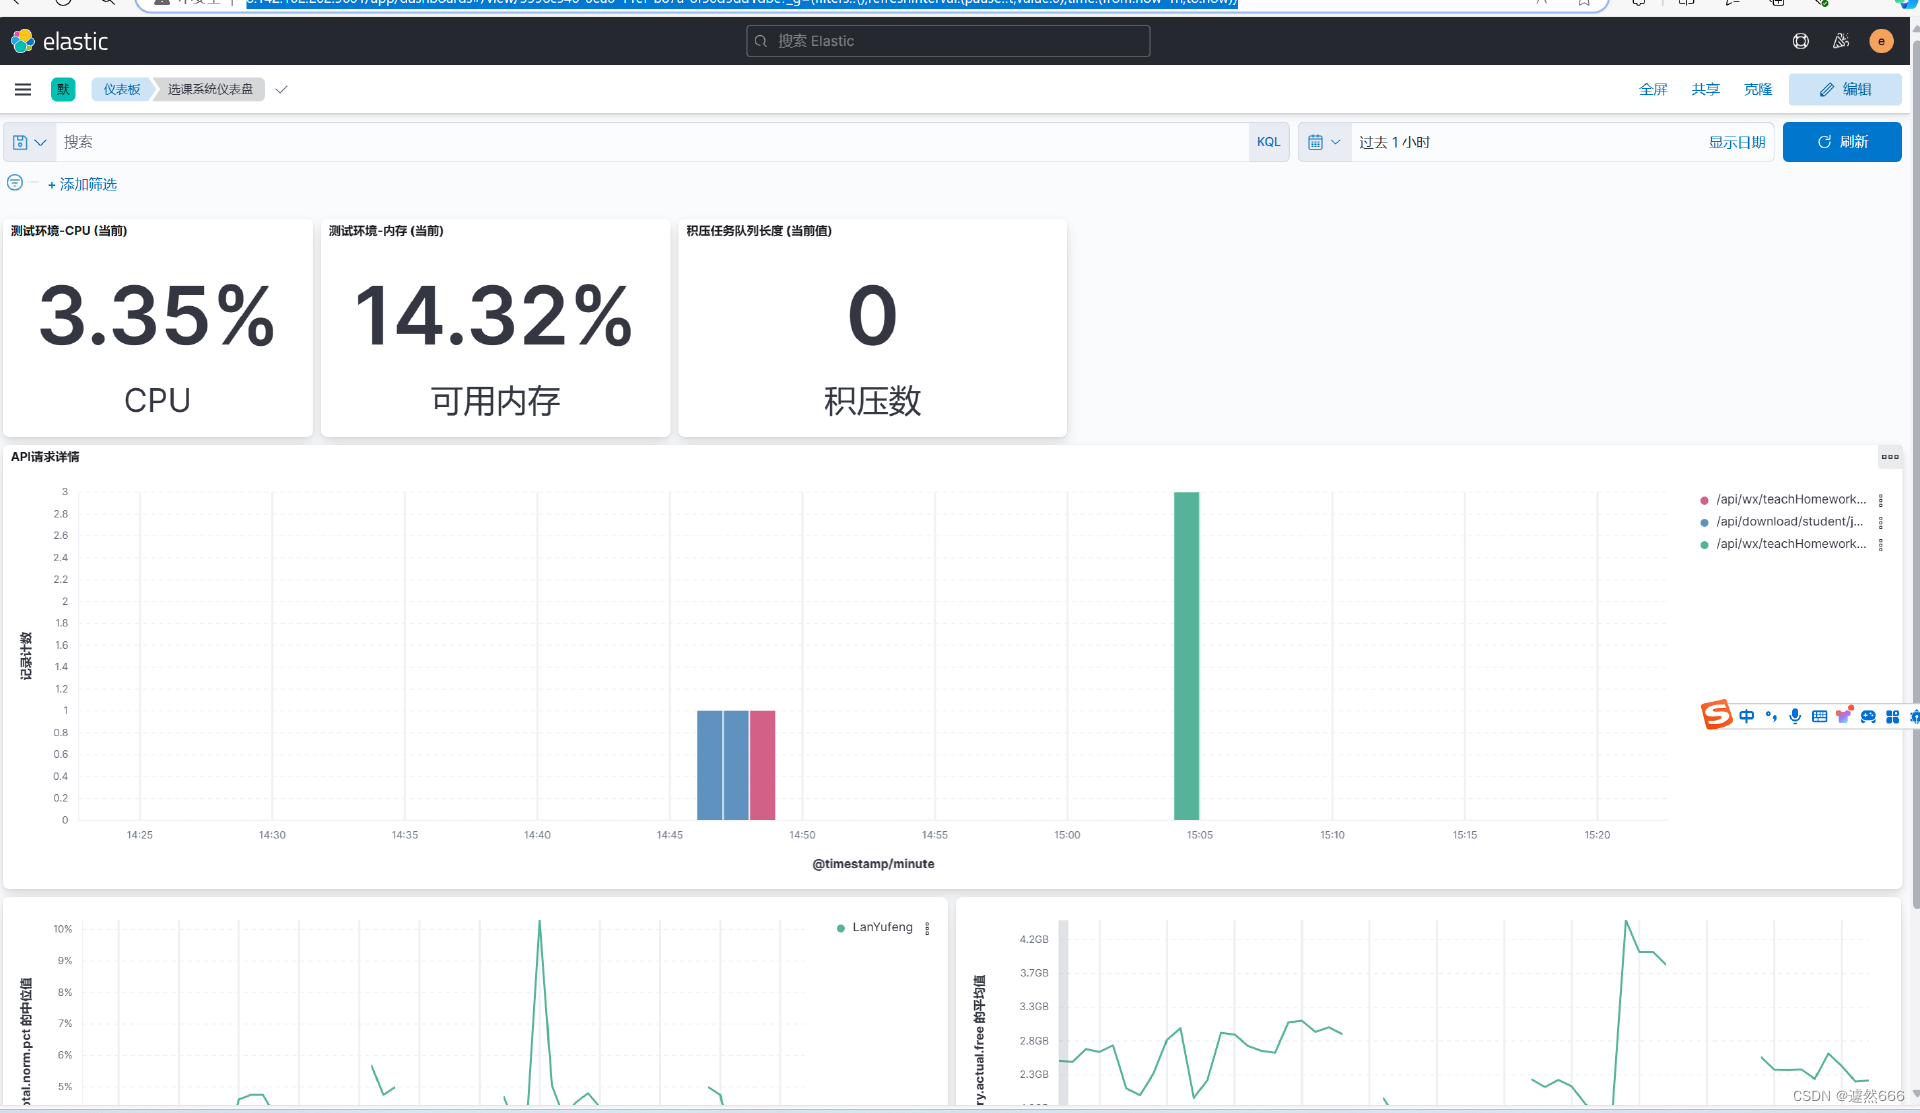Expand the time range picker chevron

1334,141
